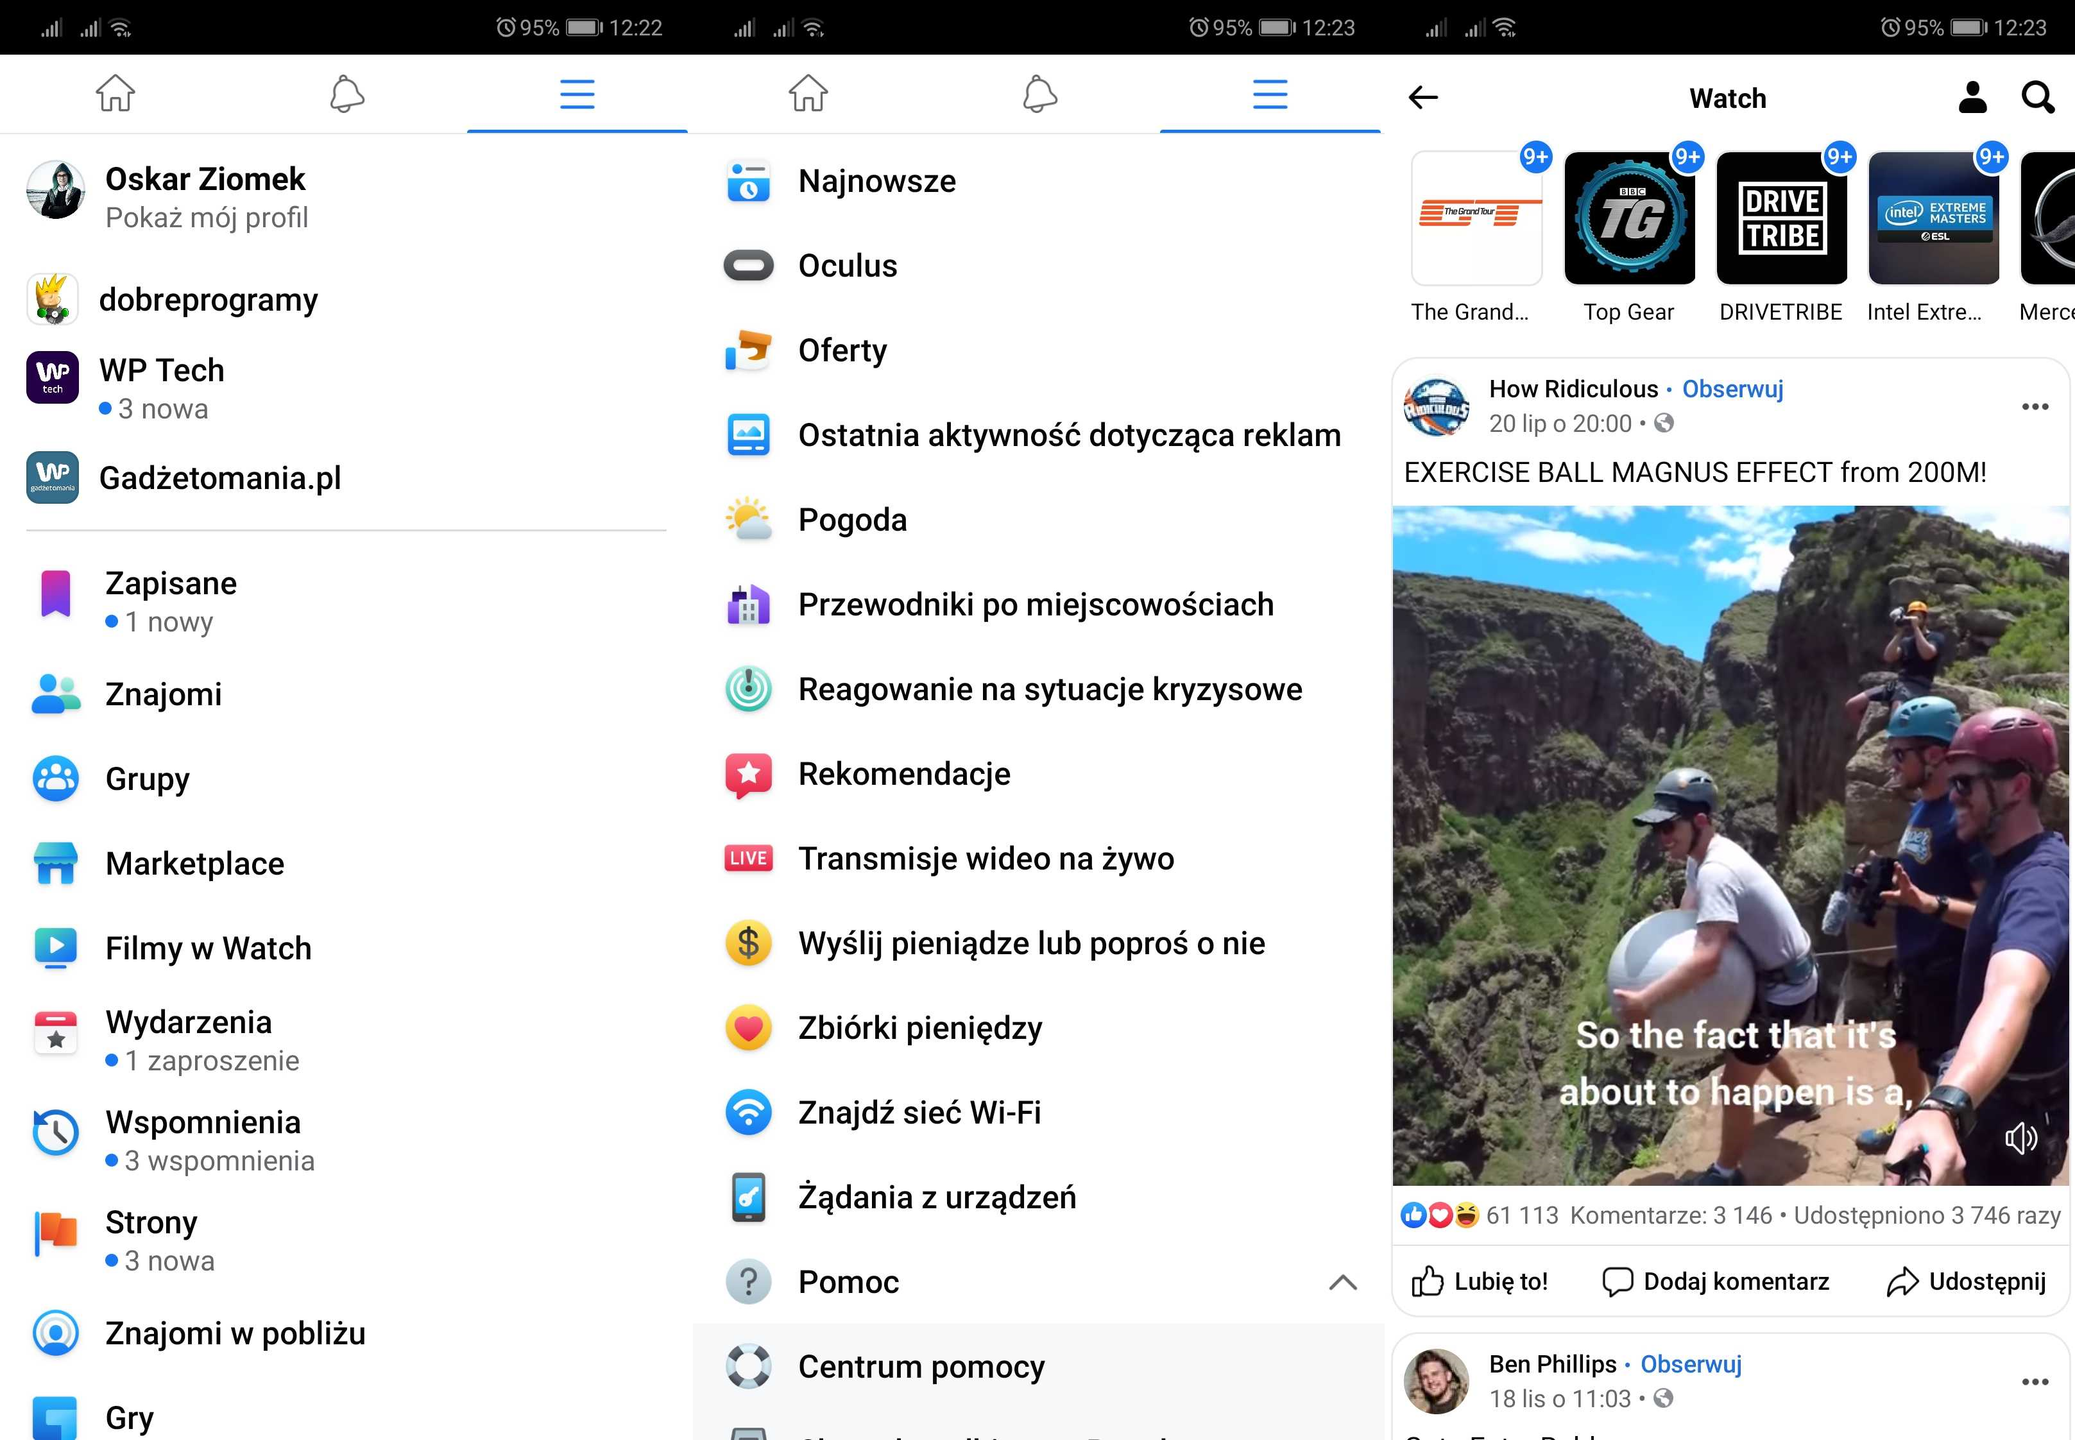
Task: Open options dots on How Ridiculous post
Action: coord(2034,407)
